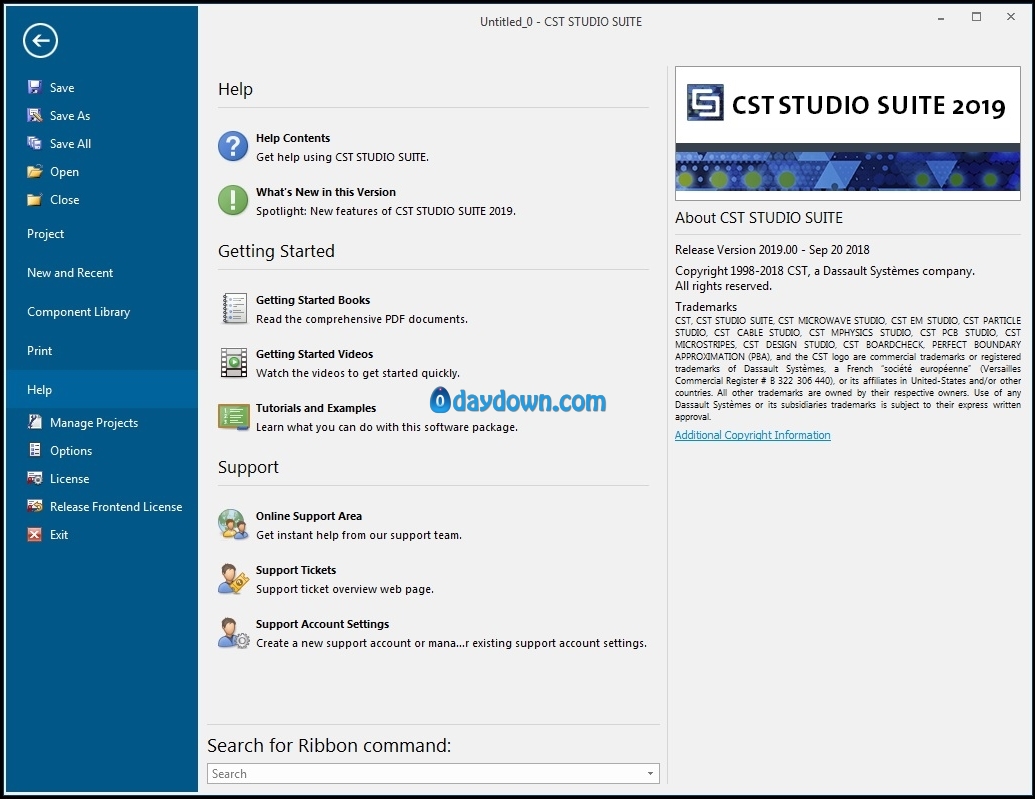1035x799 pixels.
Task: Click the Support Tickets icon
Action: click(233, 578)
